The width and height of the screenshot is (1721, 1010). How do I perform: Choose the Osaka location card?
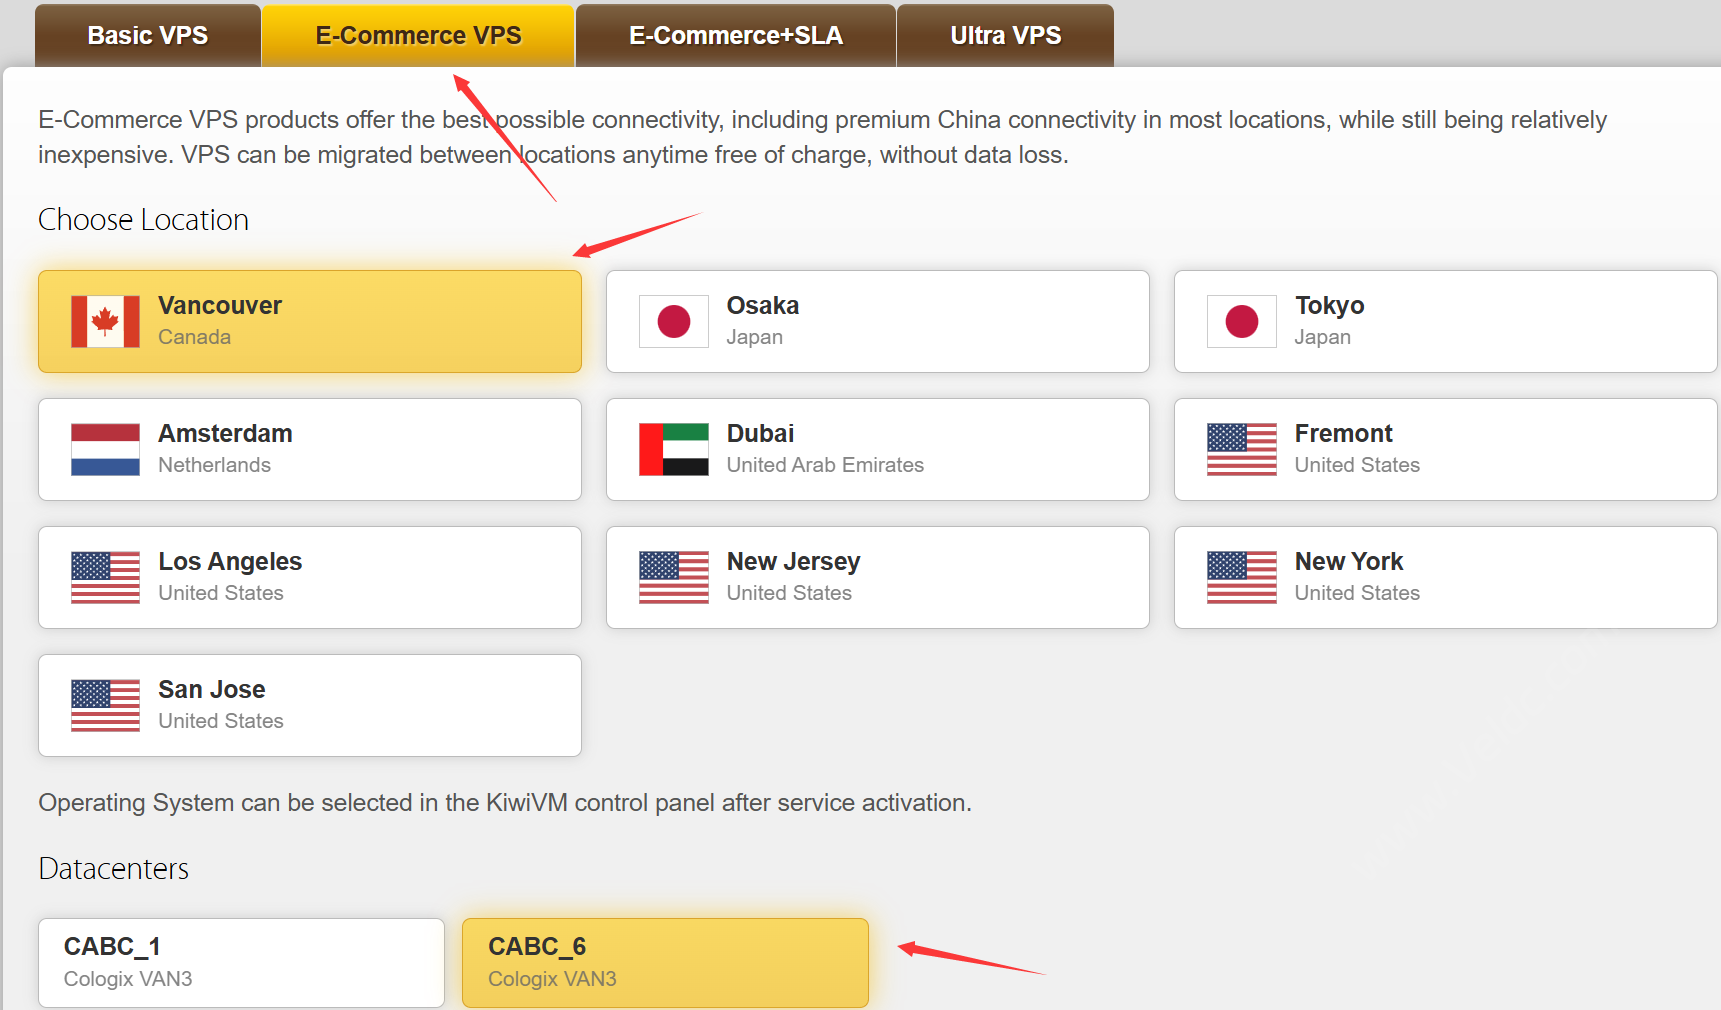(878, 321)
